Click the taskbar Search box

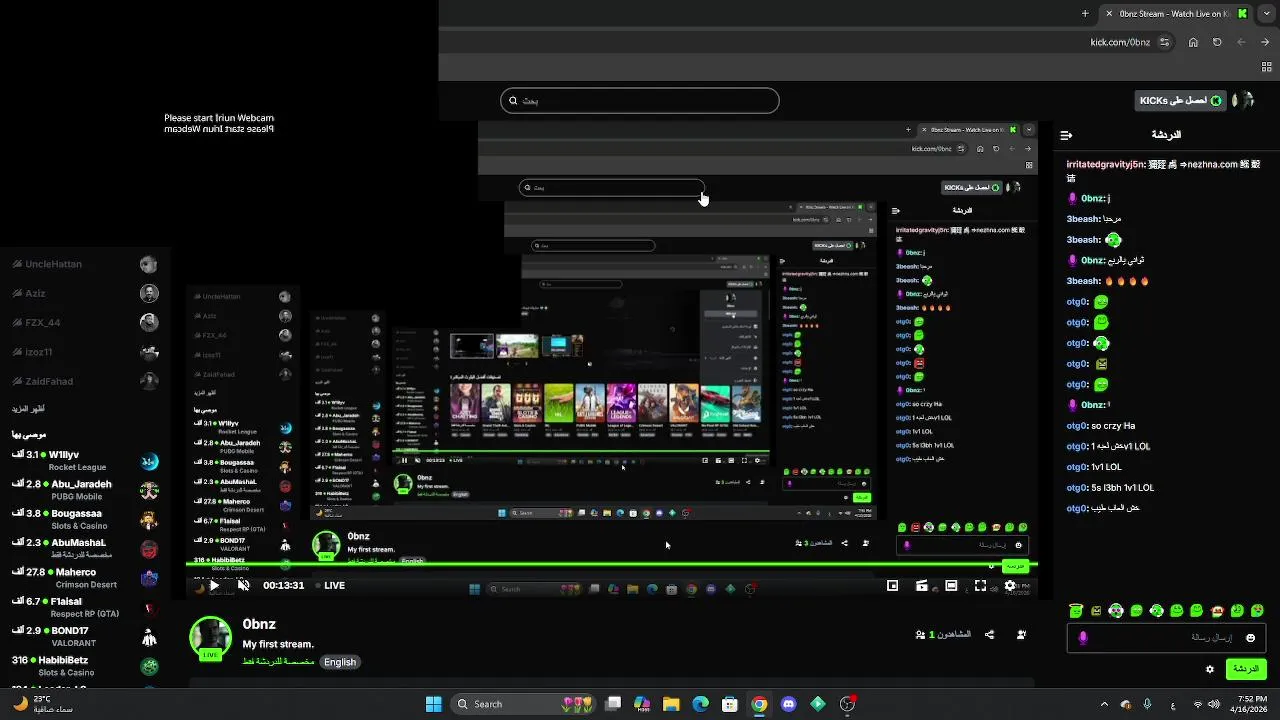pos(523,704)
